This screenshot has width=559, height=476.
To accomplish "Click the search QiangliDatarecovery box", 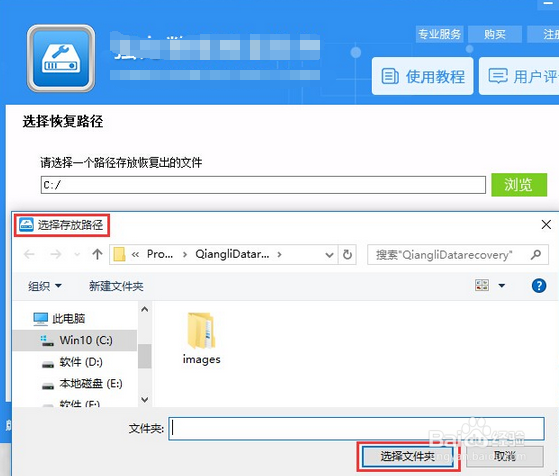I will tap(458, 255).
